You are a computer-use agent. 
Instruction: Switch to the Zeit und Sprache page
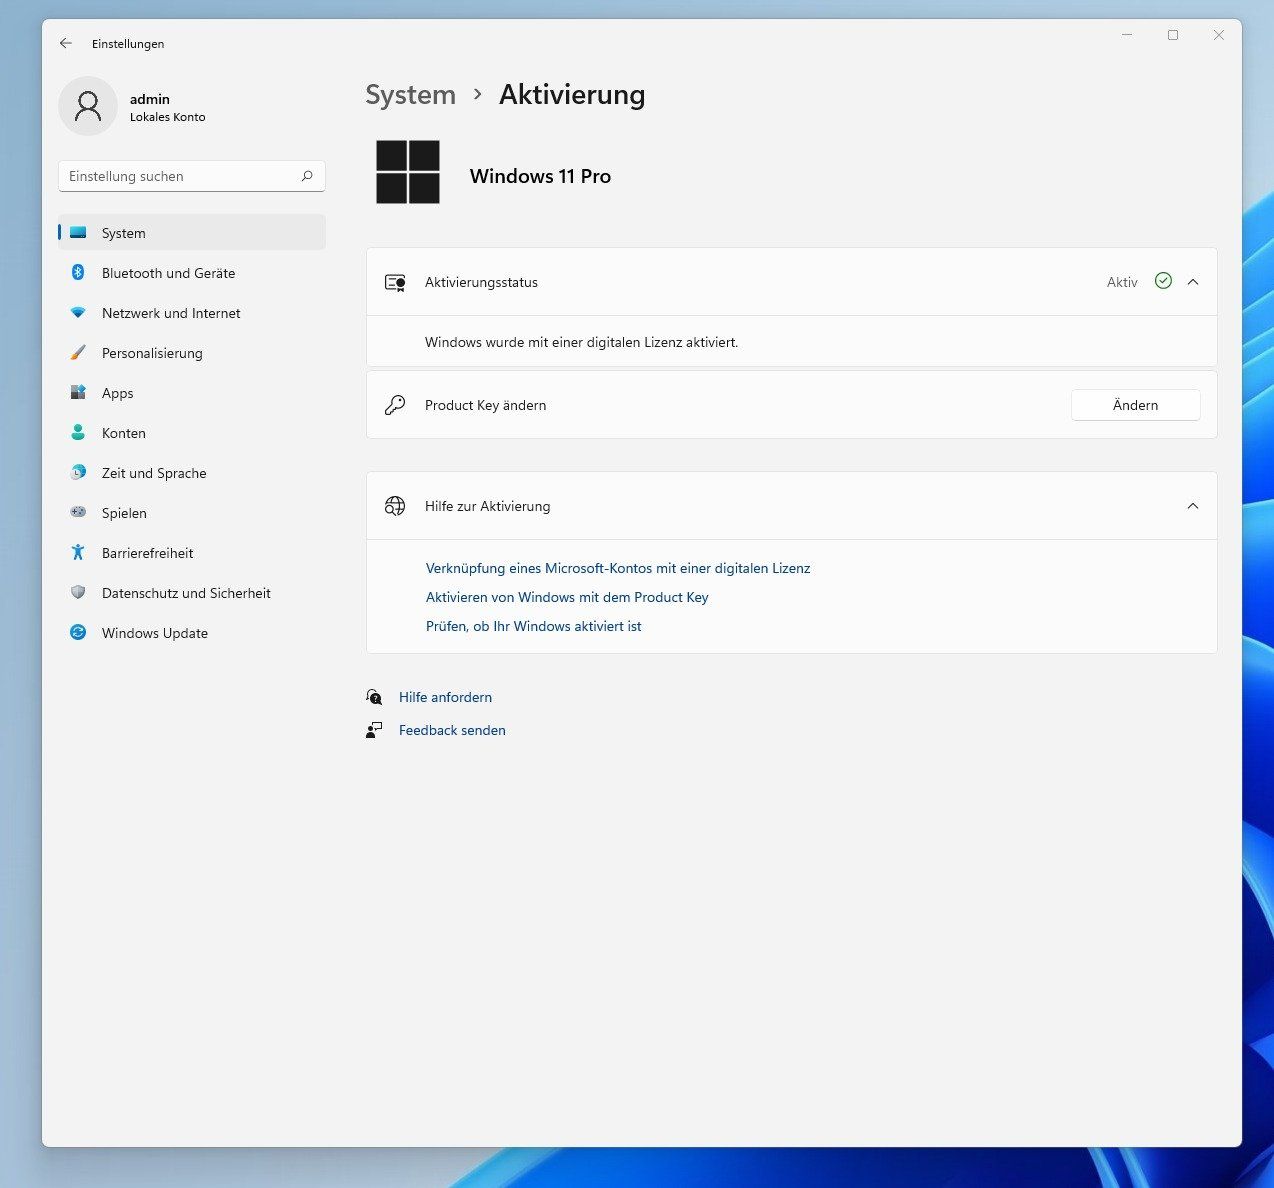(191, 473)
